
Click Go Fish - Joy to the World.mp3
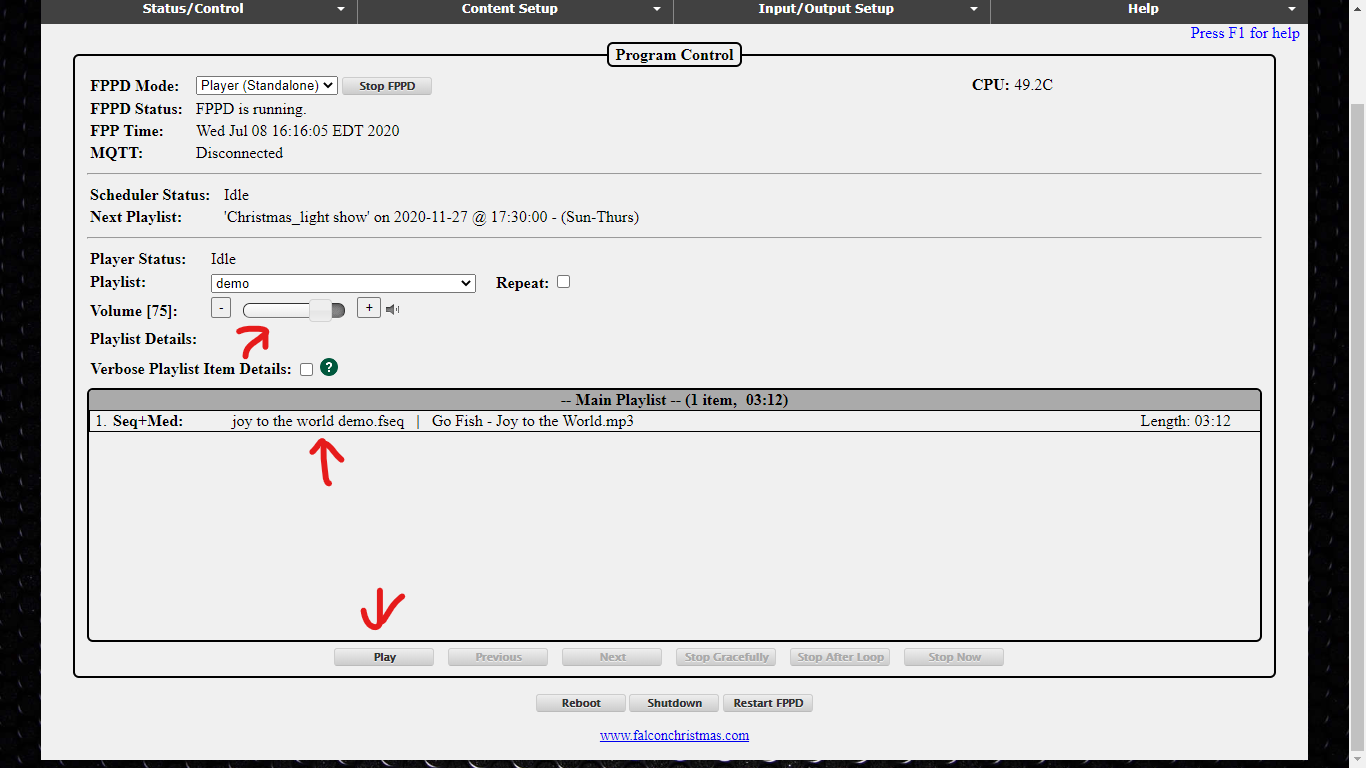[x=533, y=421]
